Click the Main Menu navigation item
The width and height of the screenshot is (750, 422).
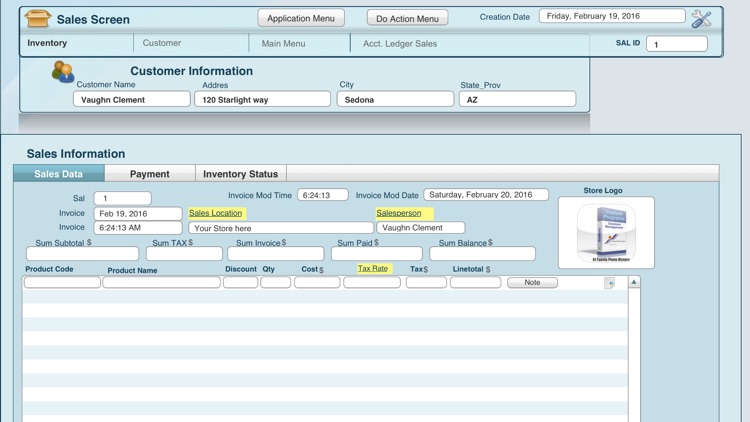[x=283, y=43]
